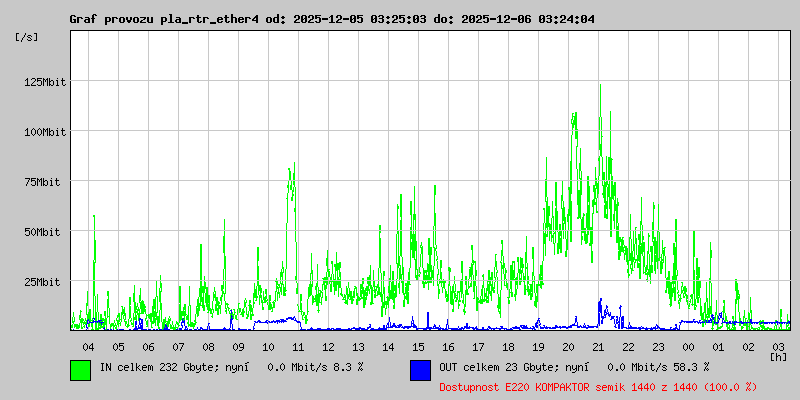800x400 pixels.
Task: Click the '[h]' hour unit label
Action: click(778, 356)
